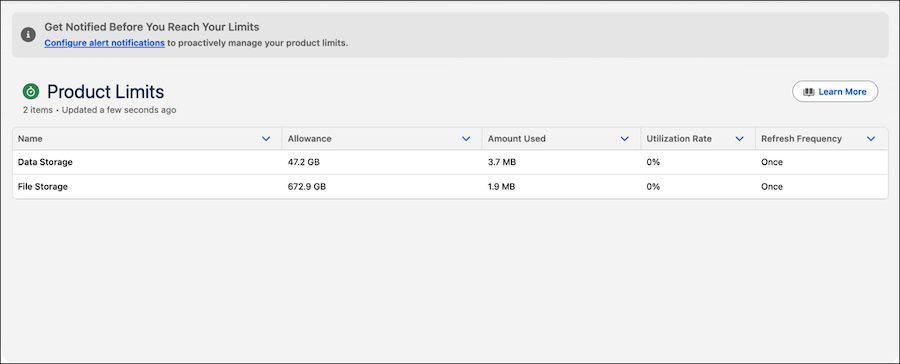Image resolution: width=900 pixels, height=364 pixels.
Task: Open the Allowance column dropdown chevron
Action: [x=466, y=138]
